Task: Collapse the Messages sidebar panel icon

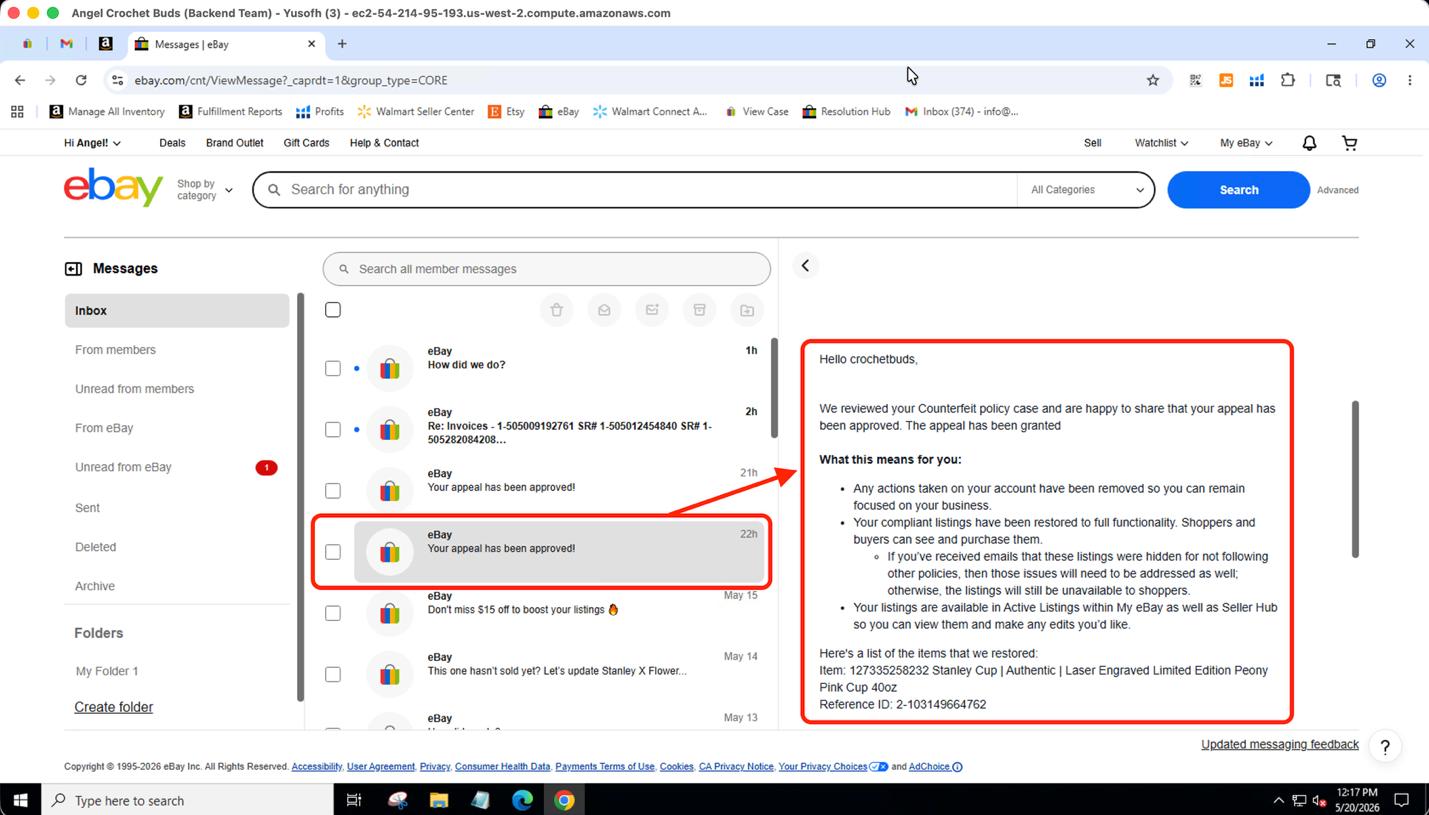Action: 73,269
